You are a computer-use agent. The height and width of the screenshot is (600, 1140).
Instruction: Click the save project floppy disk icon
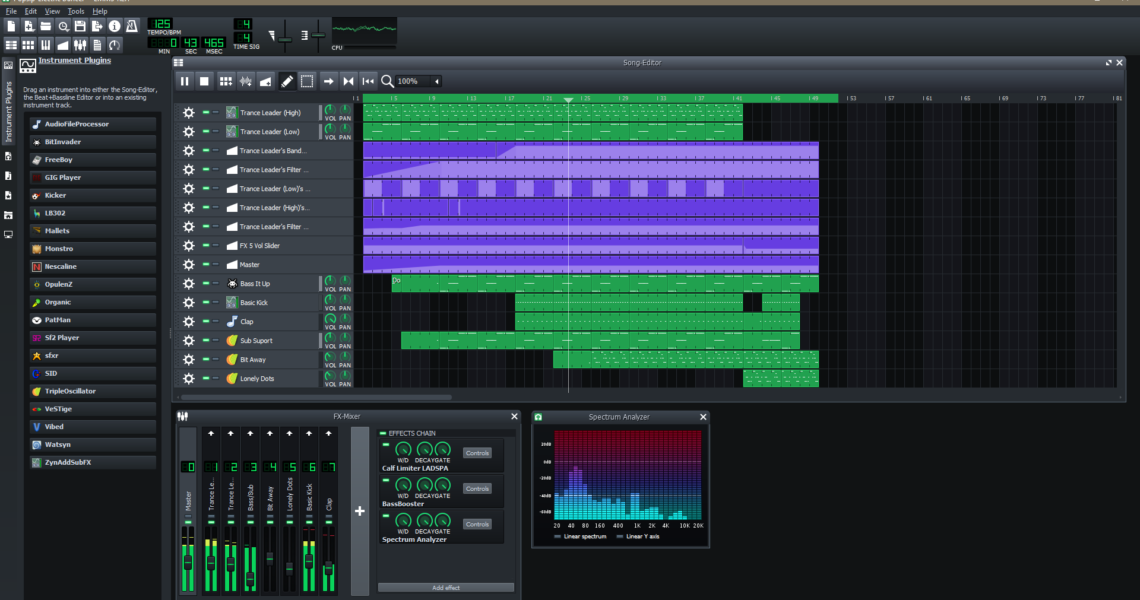(x=81, y=26)
